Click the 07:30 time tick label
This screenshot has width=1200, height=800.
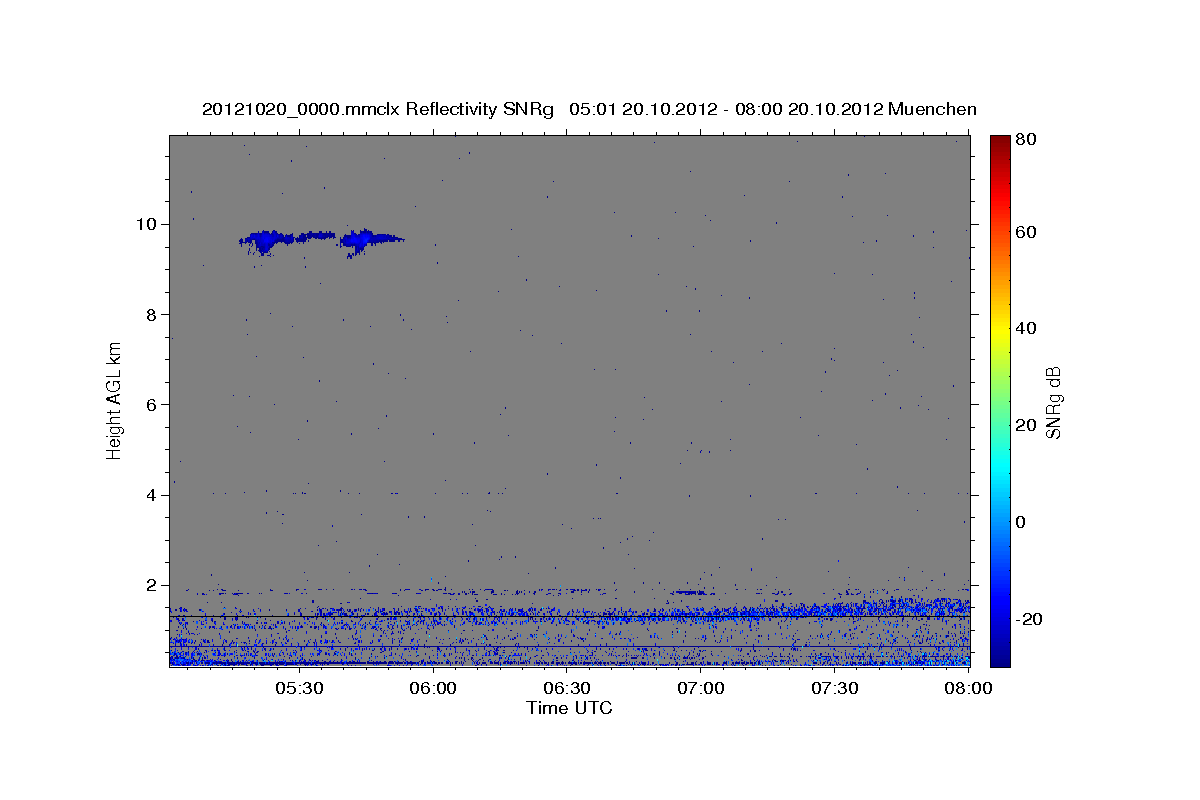(835, 688)
